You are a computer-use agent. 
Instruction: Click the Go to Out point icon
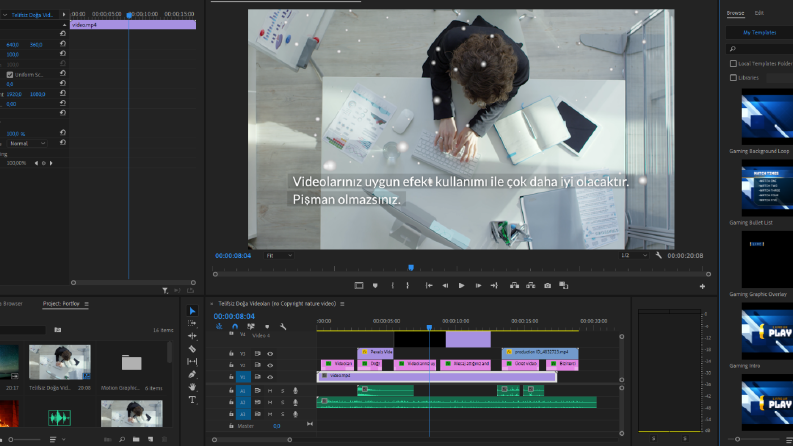click(x=494, y=286)
